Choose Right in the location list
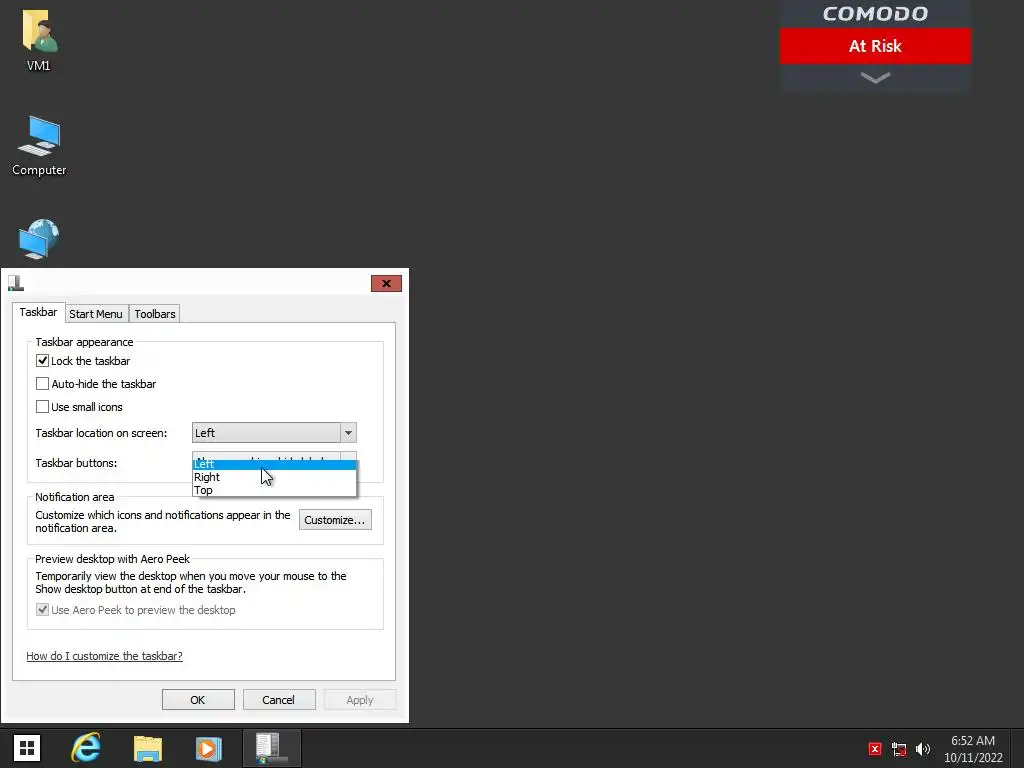The width and height of the screenshot is (1024, 768). pos(274,477)
